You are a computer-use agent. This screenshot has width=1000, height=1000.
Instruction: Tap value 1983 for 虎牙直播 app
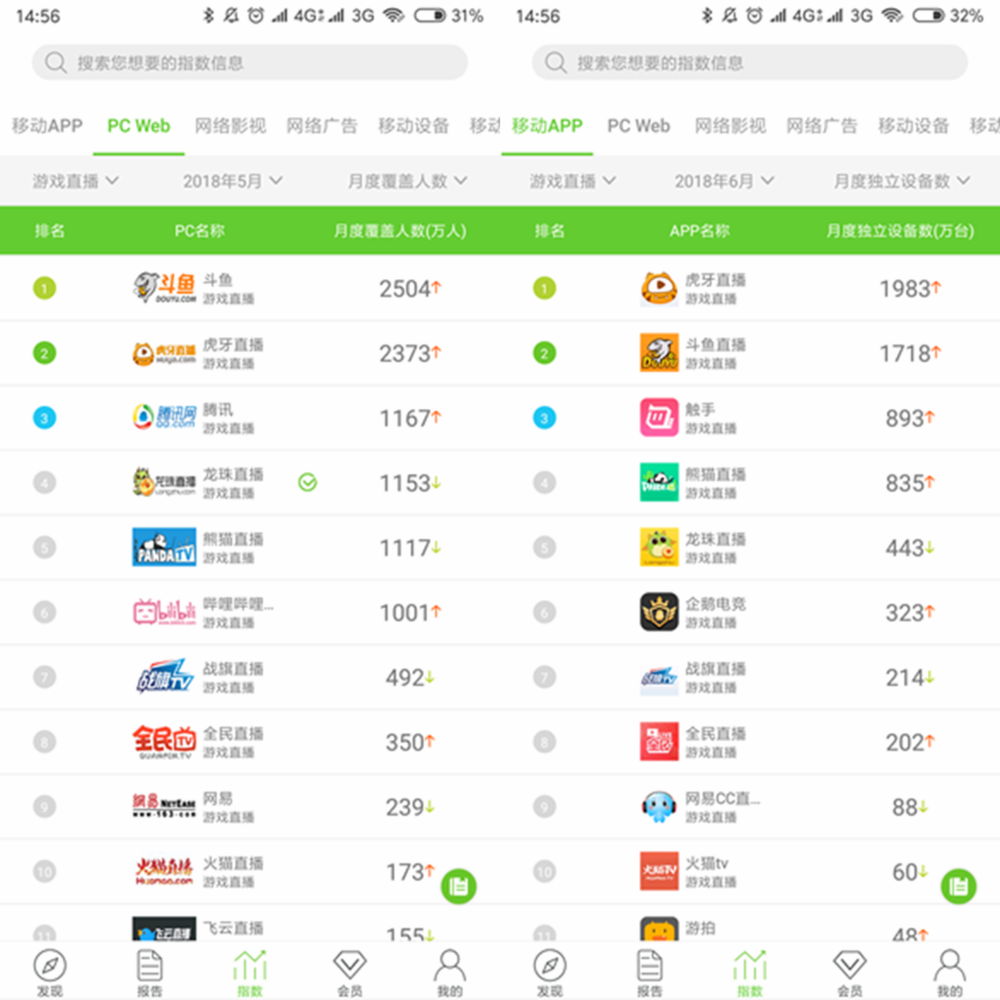(x=905, y=289)
